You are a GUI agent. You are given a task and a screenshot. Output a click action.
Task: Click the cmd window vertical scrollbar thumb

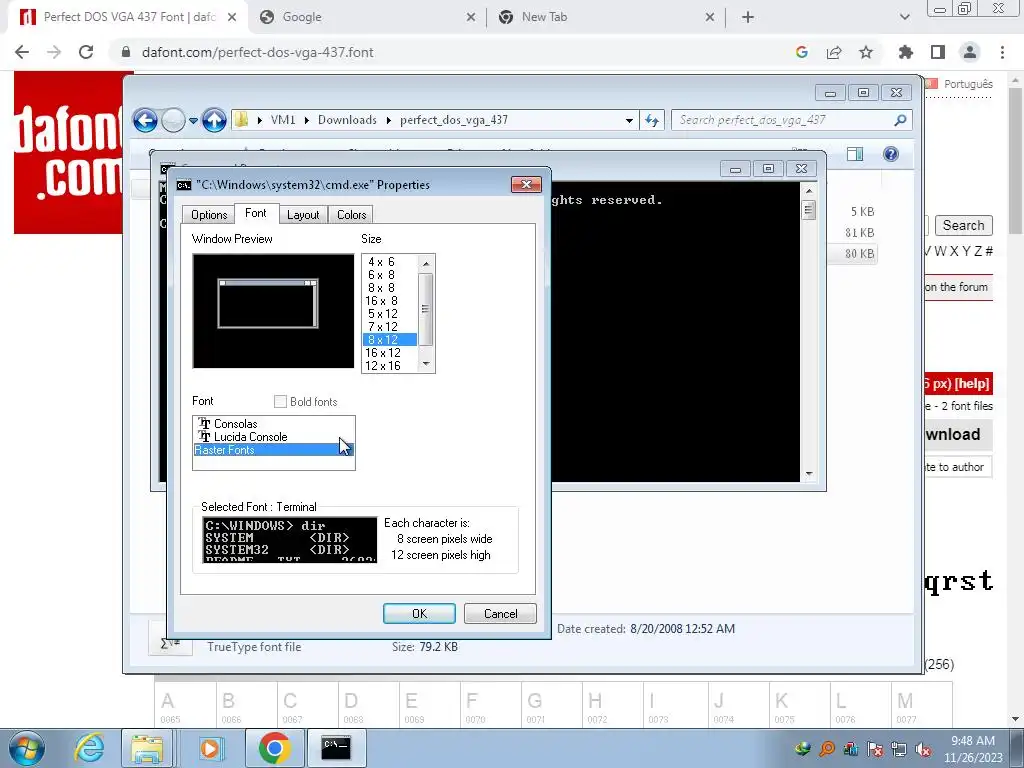(808, 210)
